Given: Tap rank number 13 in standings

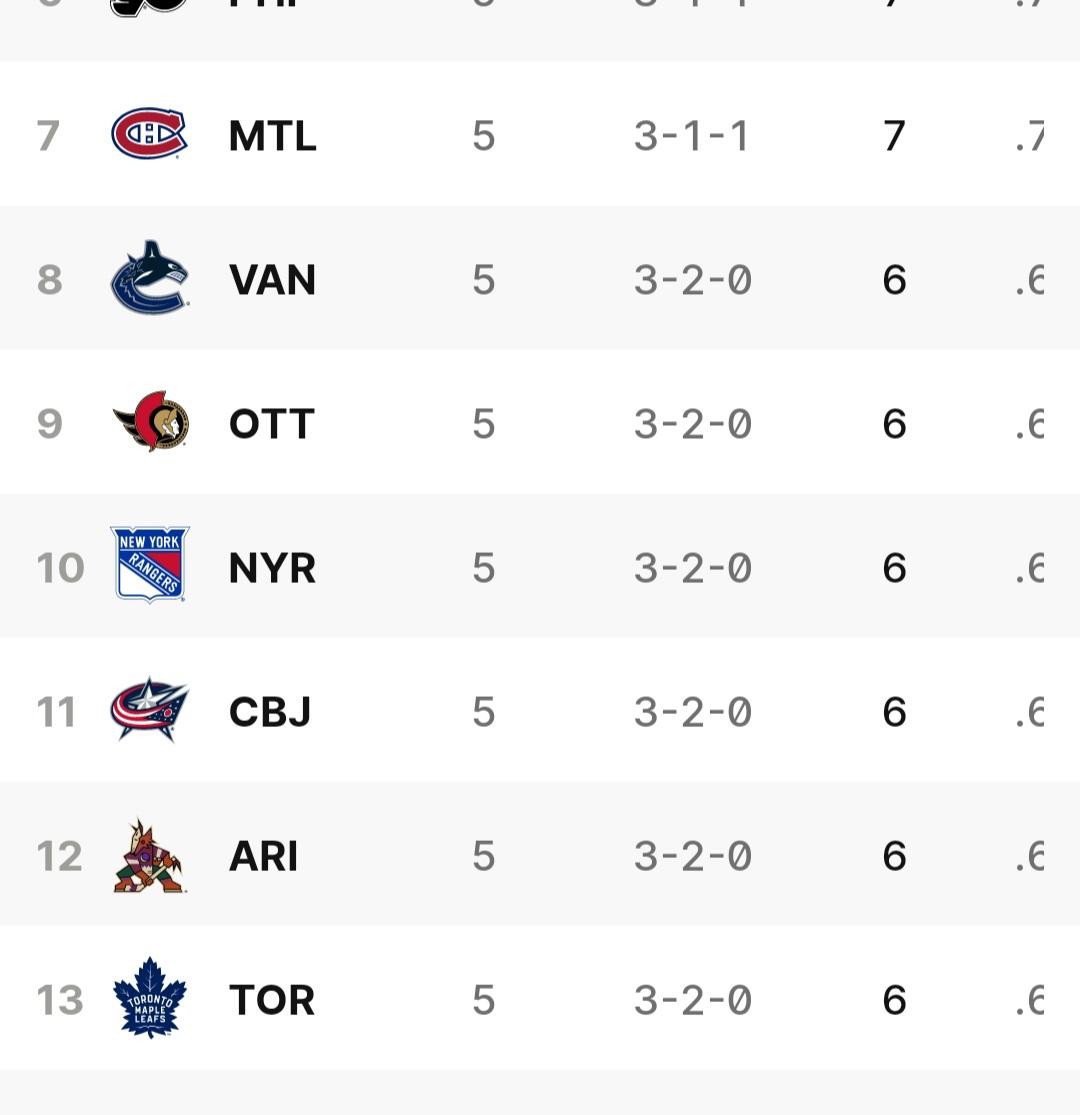Looking at the screenshot, I should [59, 1000].
